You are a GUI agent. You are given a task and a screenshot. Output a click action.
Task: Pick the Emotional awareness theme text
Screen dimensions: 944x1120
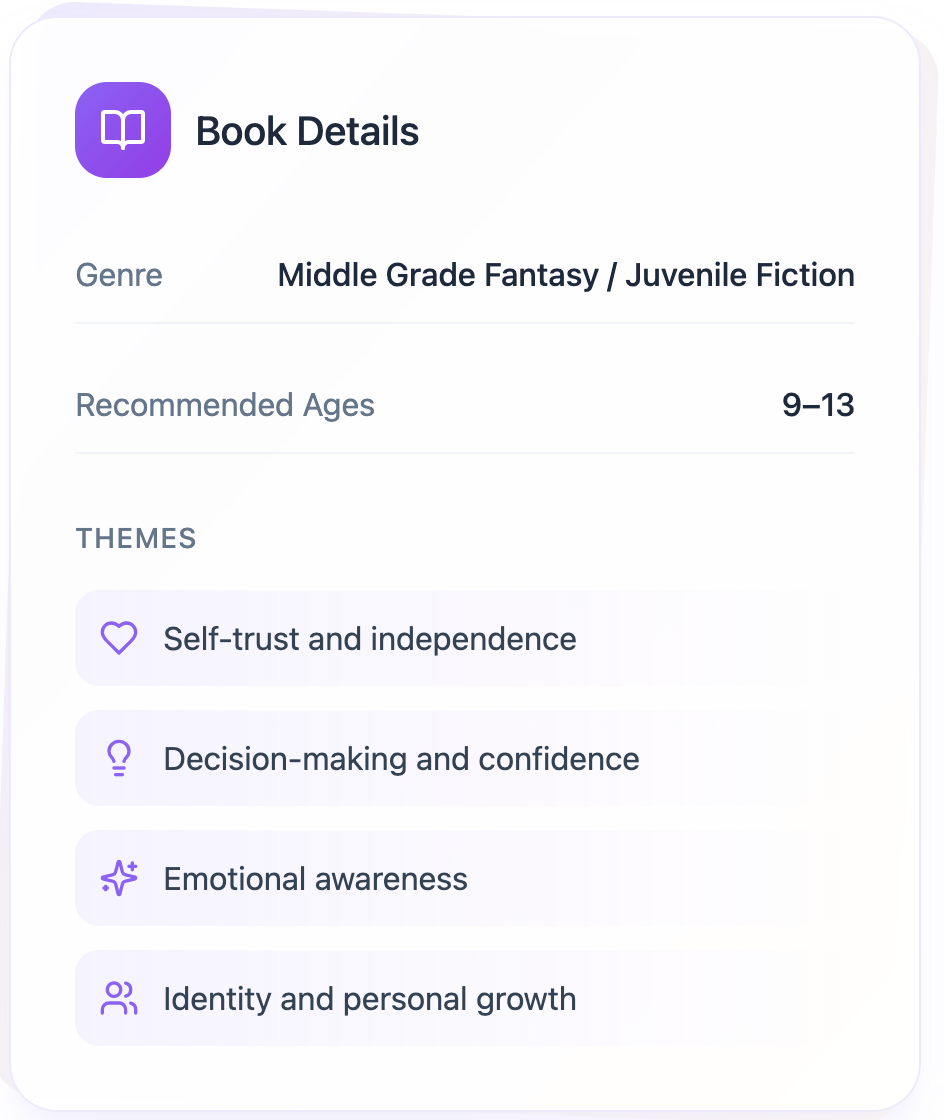point(315,879)
